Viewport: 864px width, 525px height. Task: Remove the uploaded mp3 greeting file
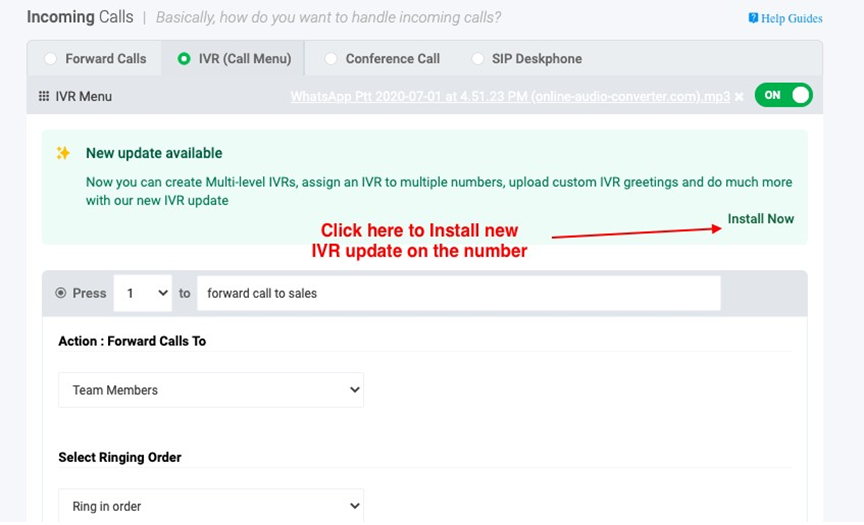coord(739,96)
